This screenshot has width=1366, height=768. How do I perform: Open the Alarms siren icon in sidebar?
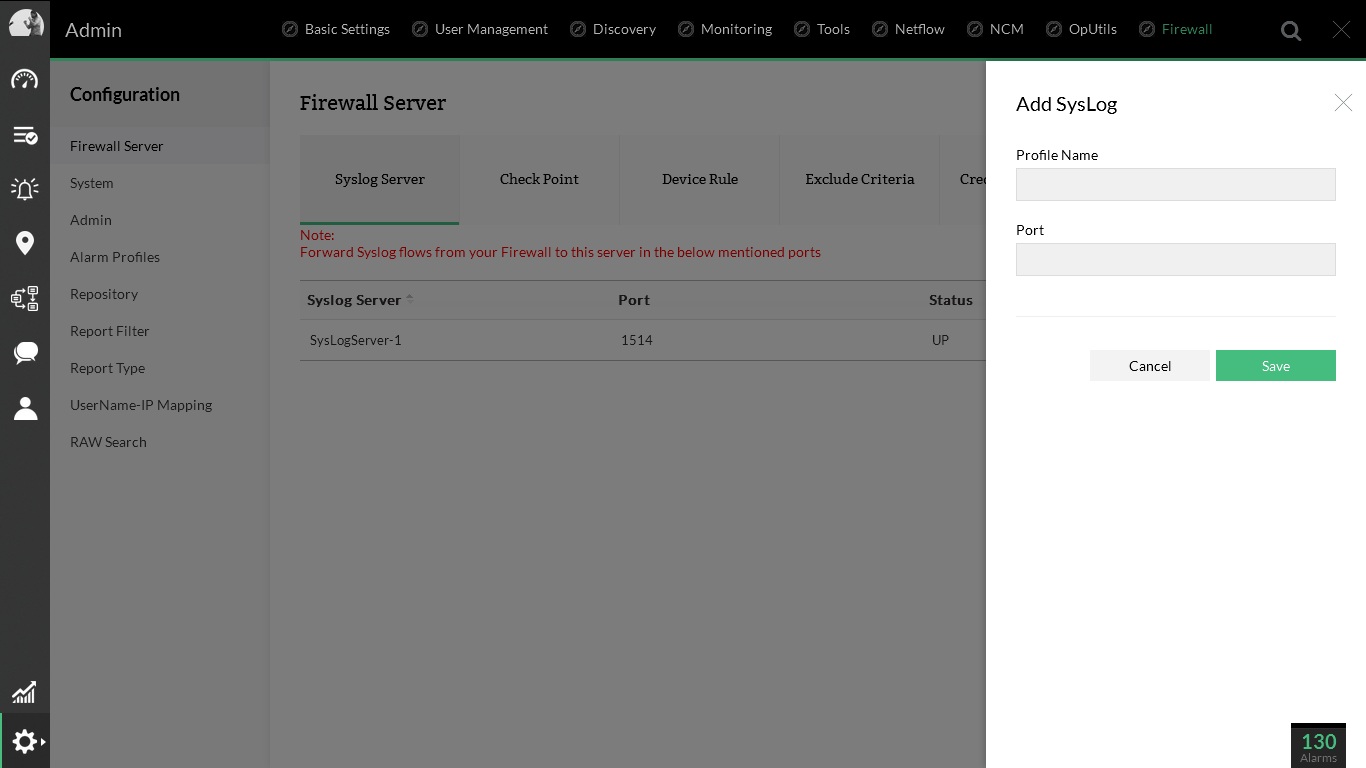(x=25, y=189)
